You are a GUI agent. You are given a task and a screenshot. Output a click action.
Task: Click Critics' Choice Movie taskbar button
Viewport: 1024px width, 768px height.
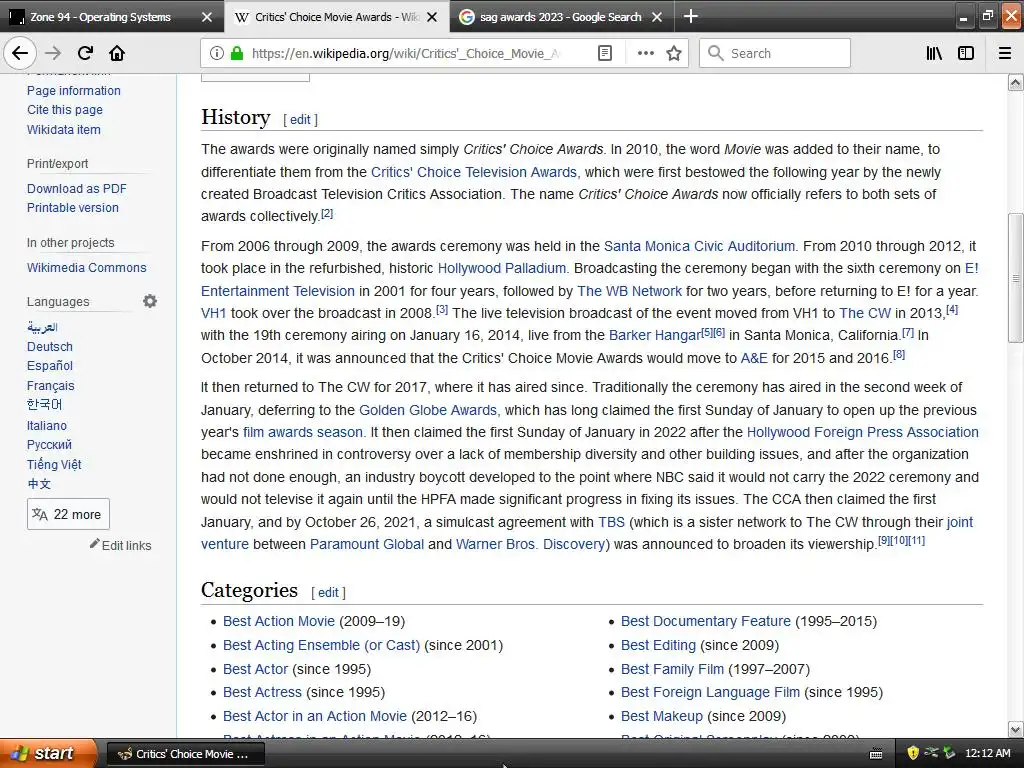point(185,754)
